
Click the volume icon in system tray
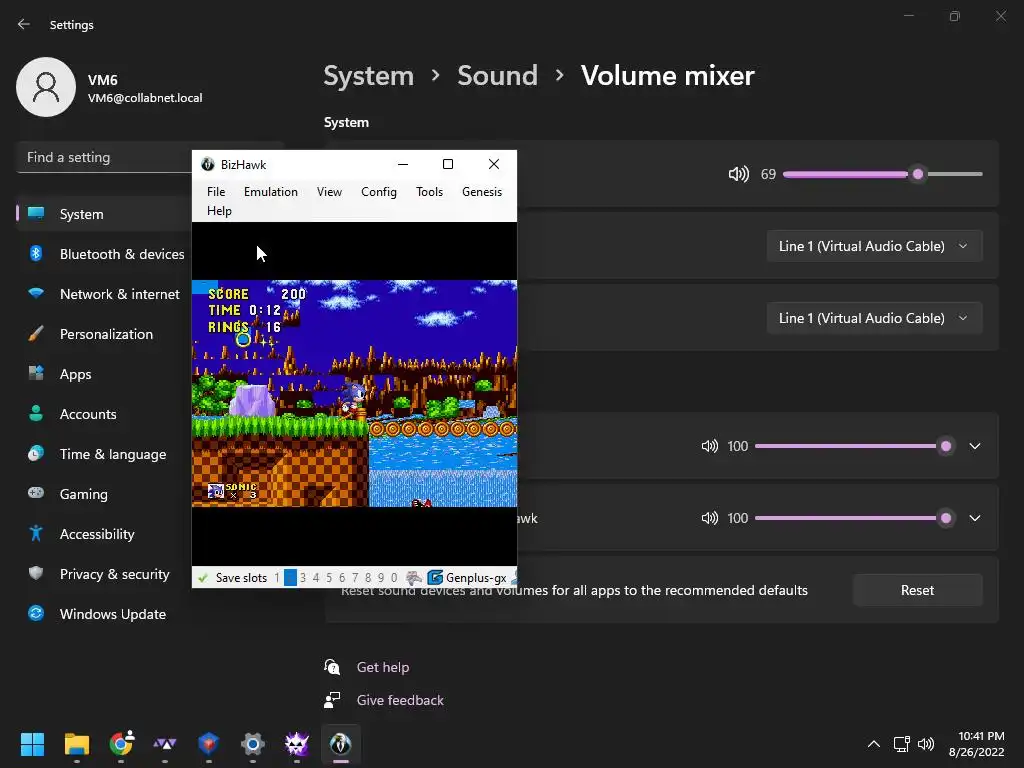pyautogui.click(x=926, y=744)
